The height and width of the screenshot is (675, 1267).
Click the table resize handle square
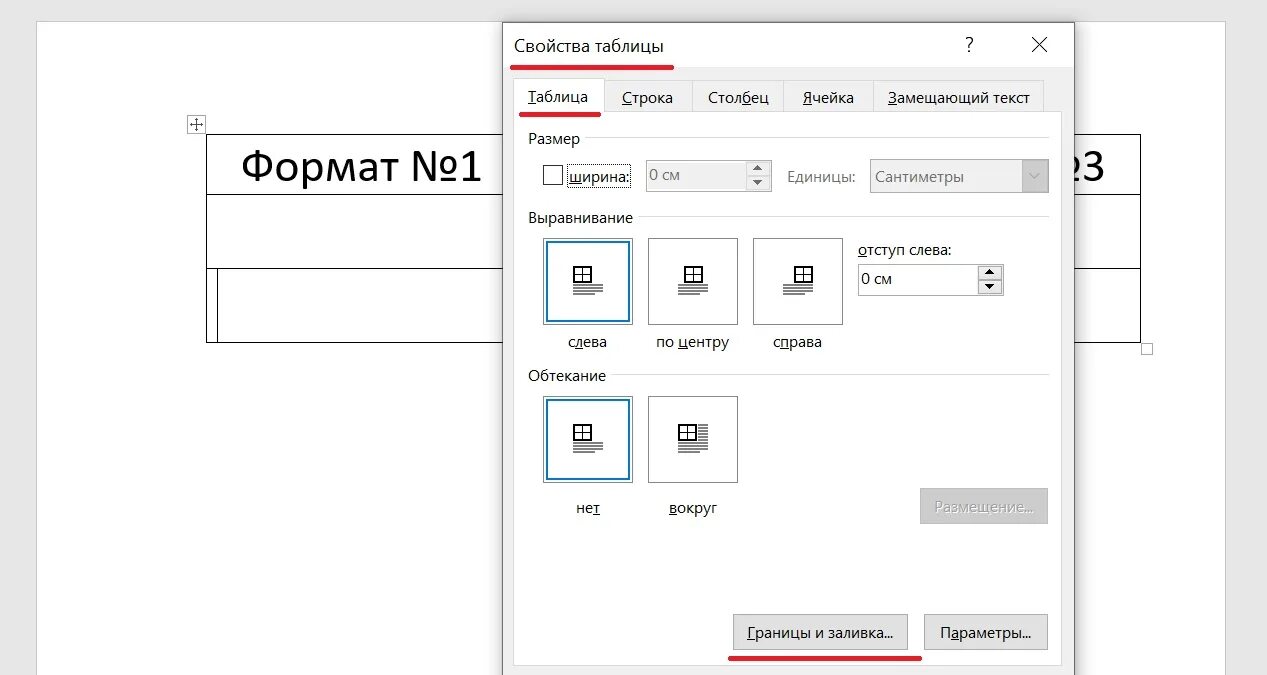[x=1147, y=349]
